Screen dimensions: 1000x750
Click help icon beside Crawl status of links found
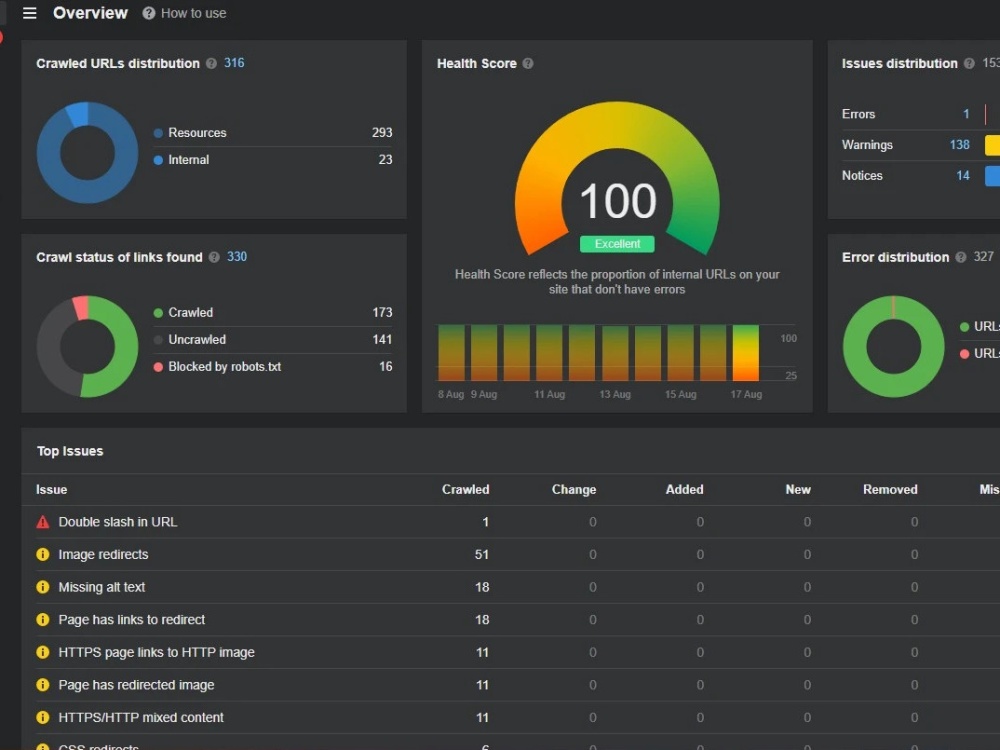pyautogui.click(x=214, y=257)
